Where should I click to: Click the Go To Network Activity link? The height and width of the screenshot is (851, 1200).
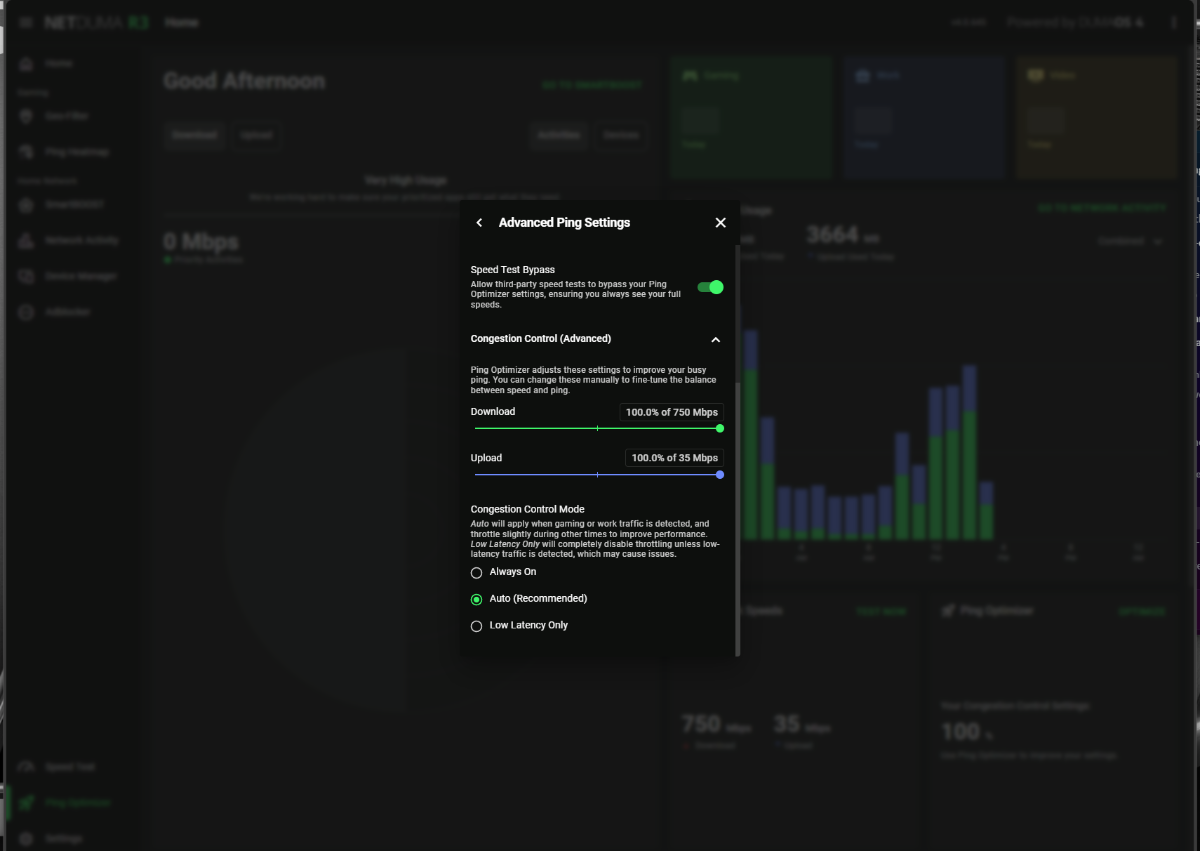coord(1101,208)
